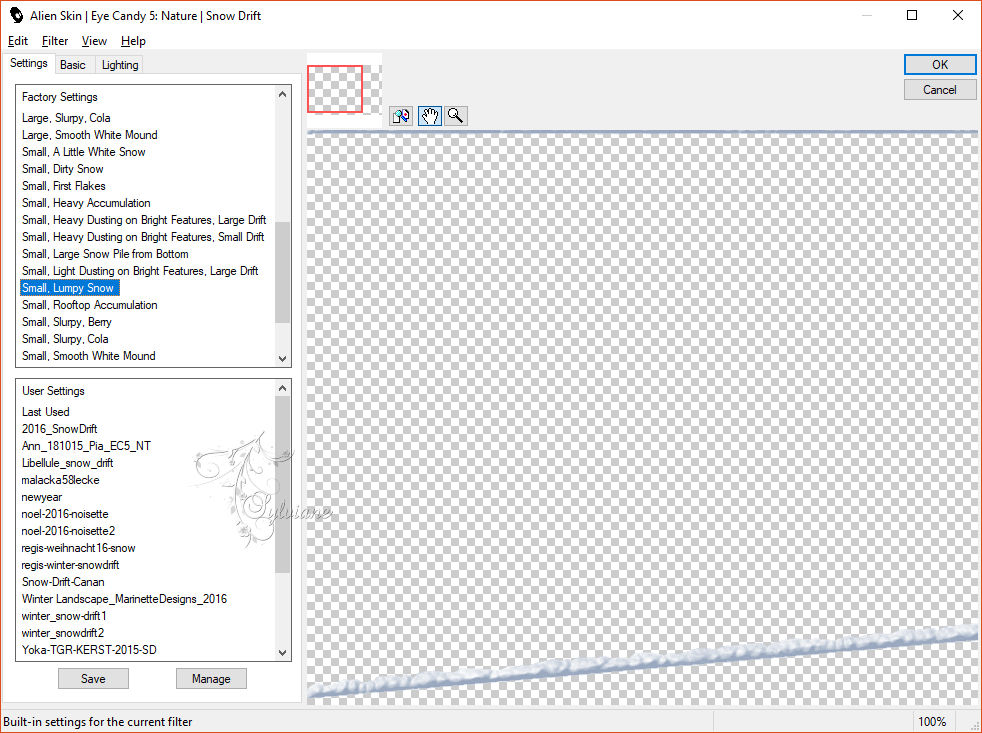Viewport: 982px width, 733px height.
Task: Select user setting 'noel-2016-noisette'
Action: [x=65, y=514]
